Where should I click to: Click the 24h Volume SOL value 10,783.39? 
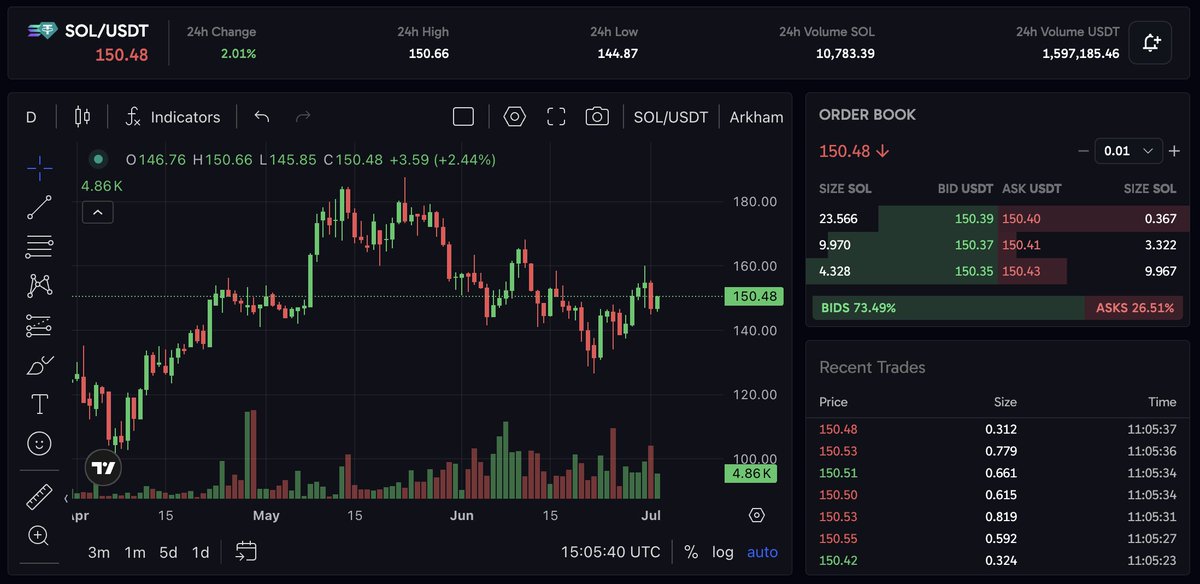845,53
